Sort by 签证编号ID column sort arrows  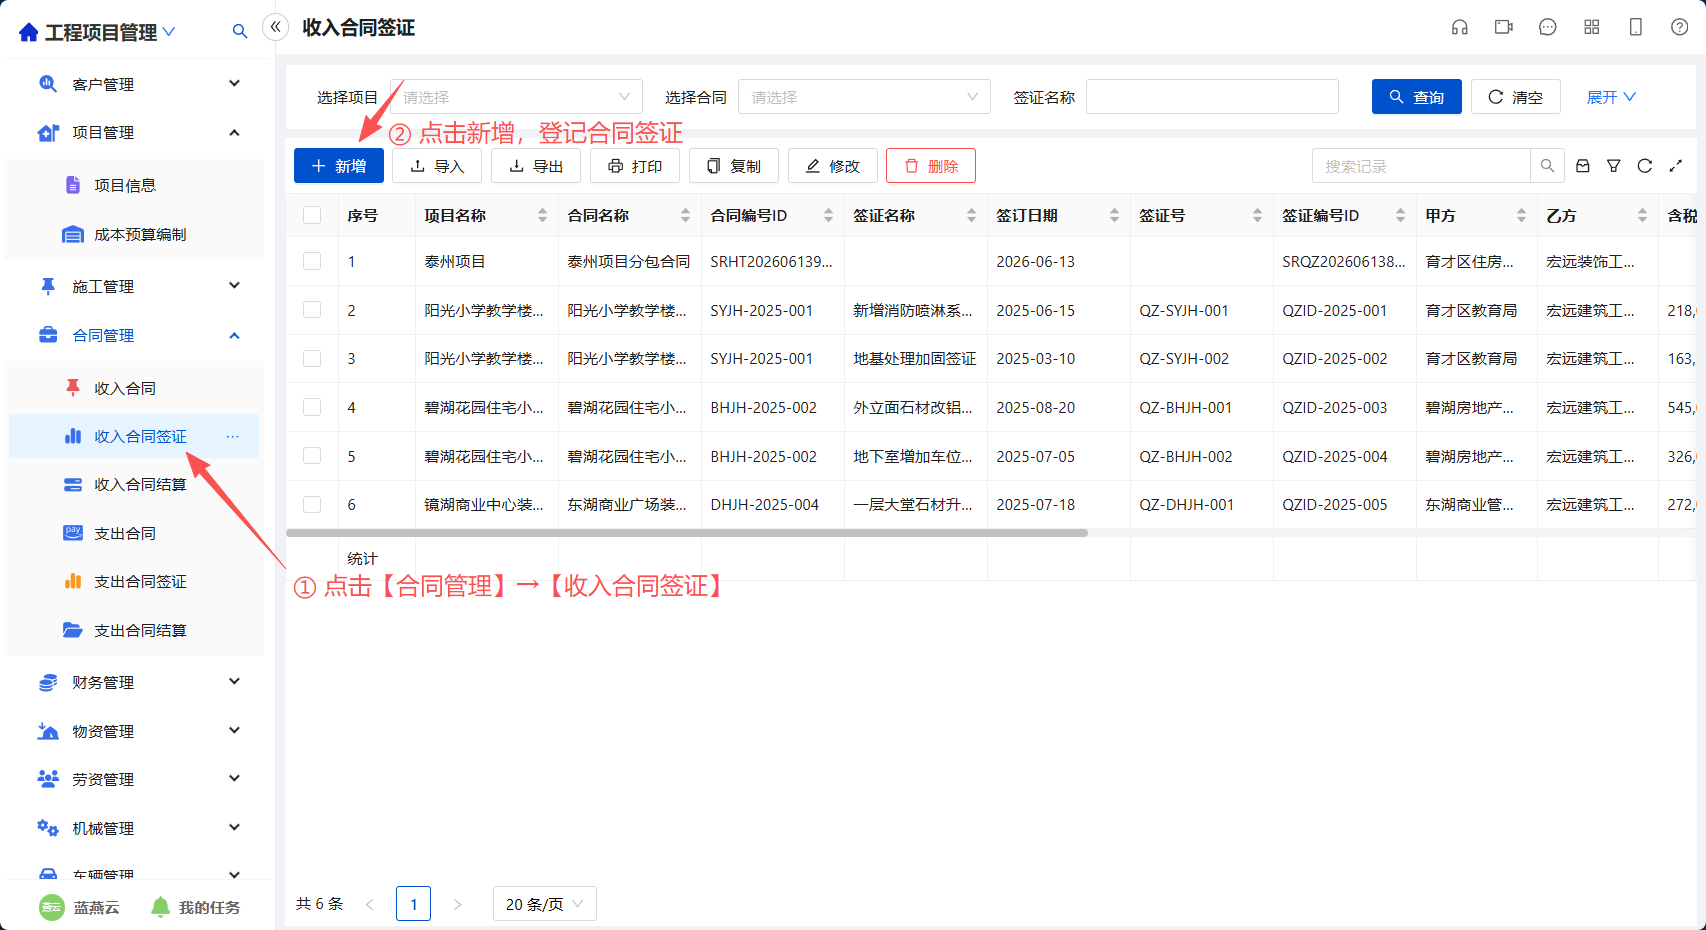(x=1400, y=215)
